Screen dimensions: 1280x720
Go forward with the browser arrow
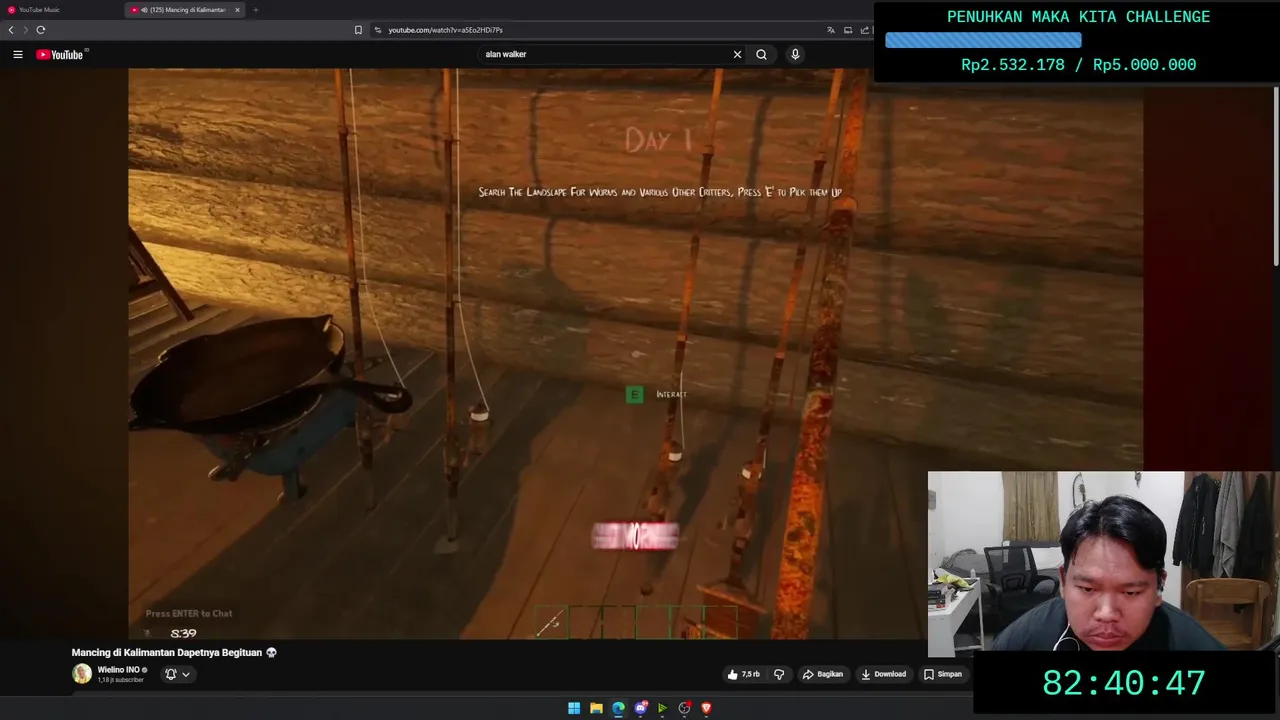coord(26,30)
